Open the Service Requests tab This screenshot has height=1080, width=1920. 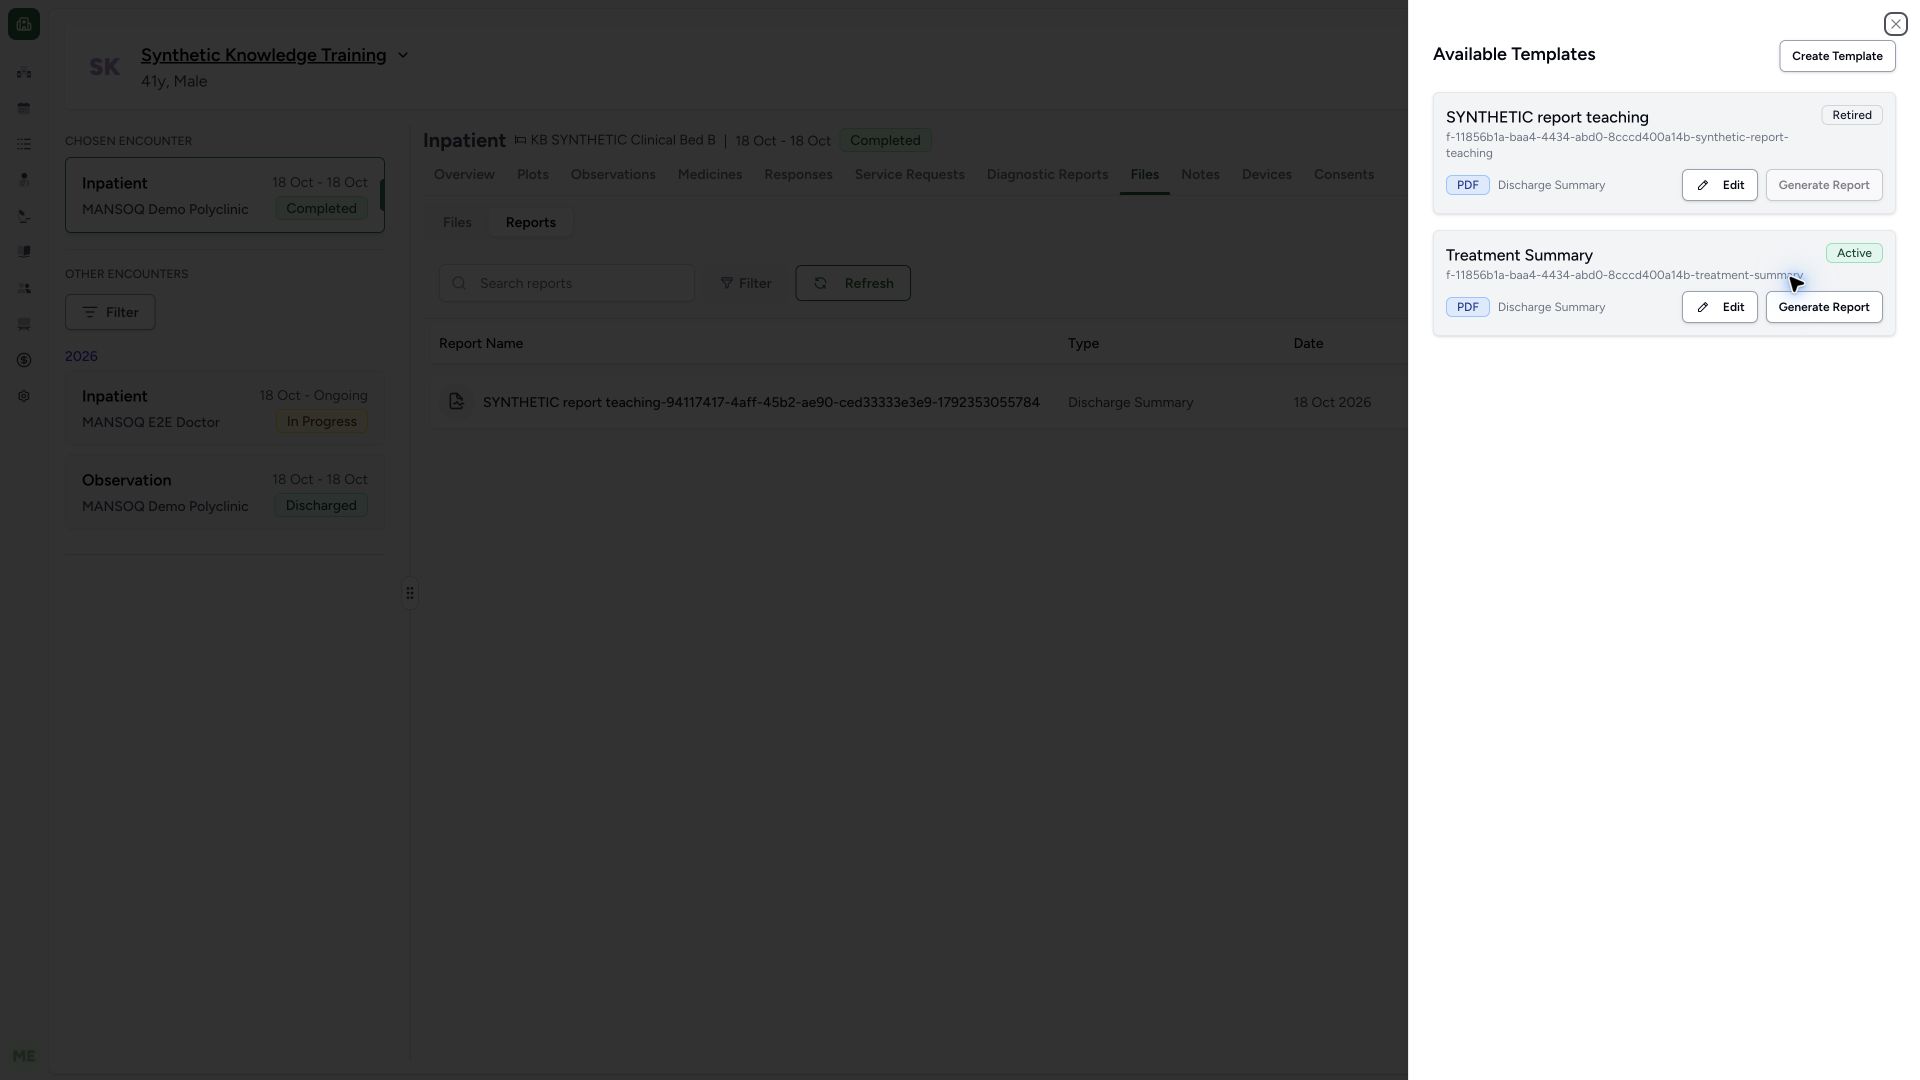coord(909,174)
